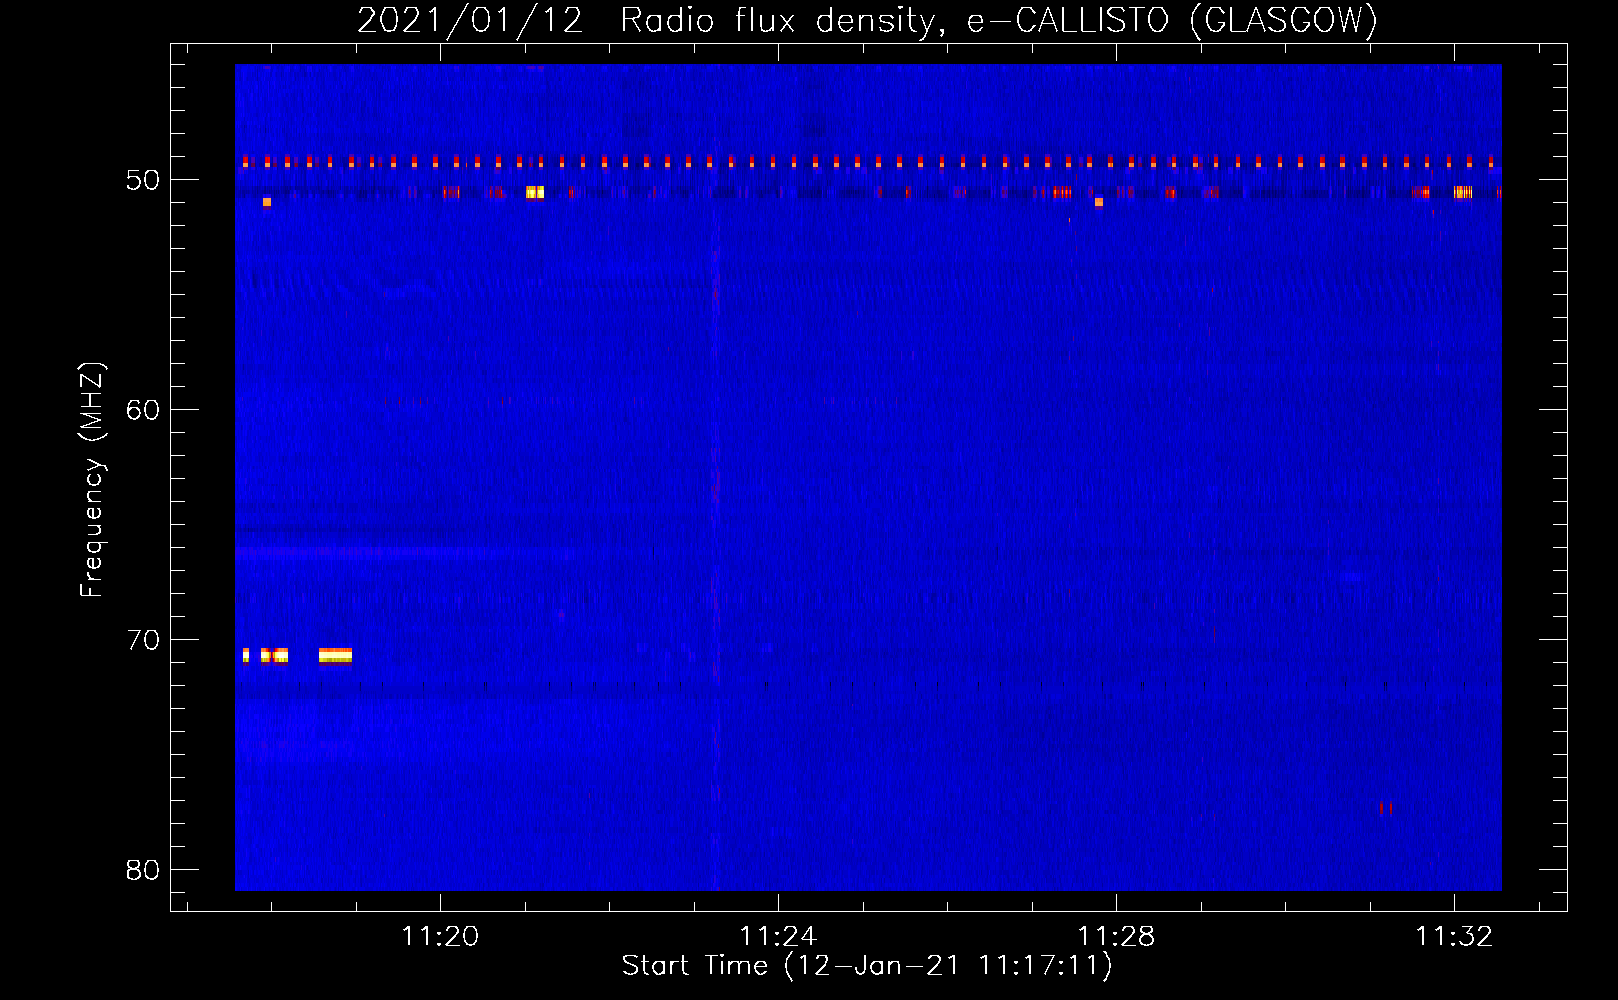1618x1000 pixels.
Task: Click the 'Frequency (MHZ)' axis label
Action: coord(91,480)
